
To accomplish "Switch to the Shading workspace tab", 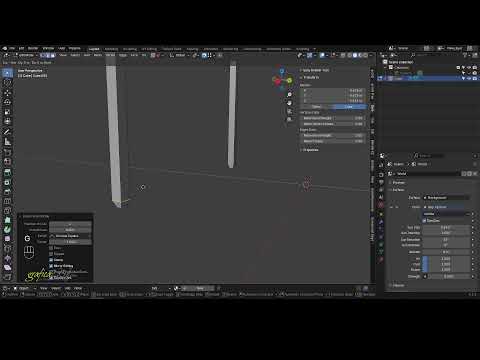I will [192, 49].
